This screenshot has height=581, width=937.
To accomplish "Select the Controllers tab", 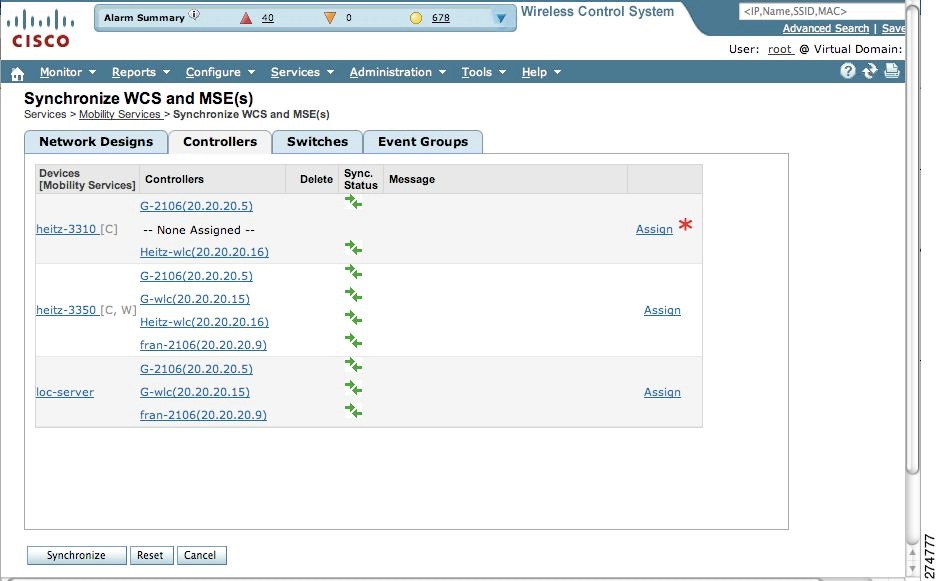I will tap(220, 142).
